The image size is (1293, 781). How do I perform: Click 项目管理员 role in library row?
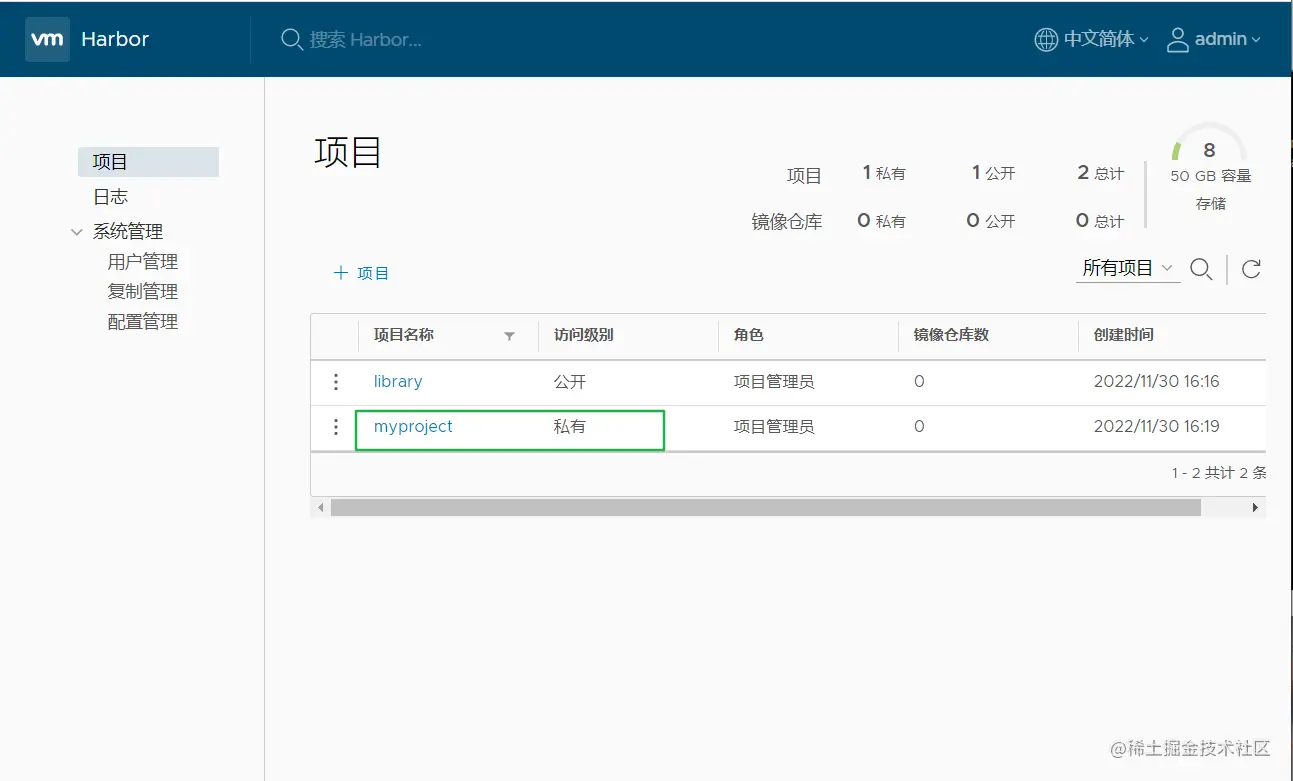pos(774,381)
